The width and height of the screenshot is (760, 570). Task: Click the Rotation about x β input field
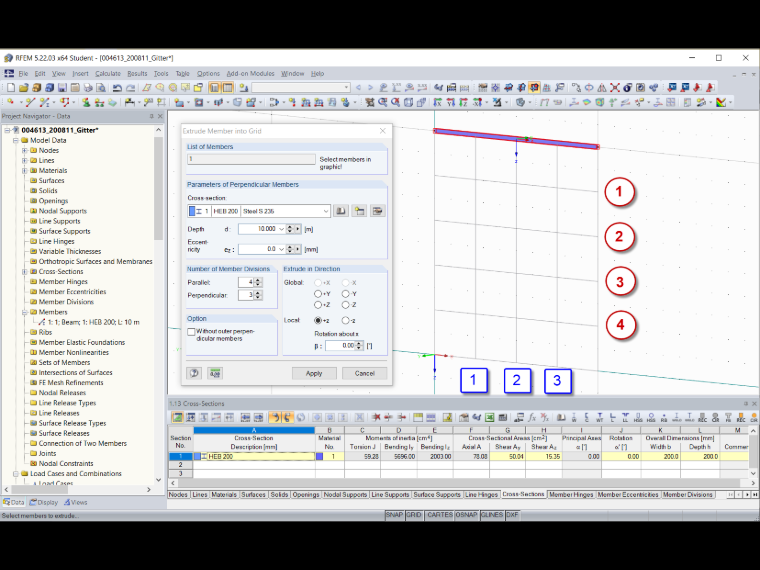click(x=341, y=346)
